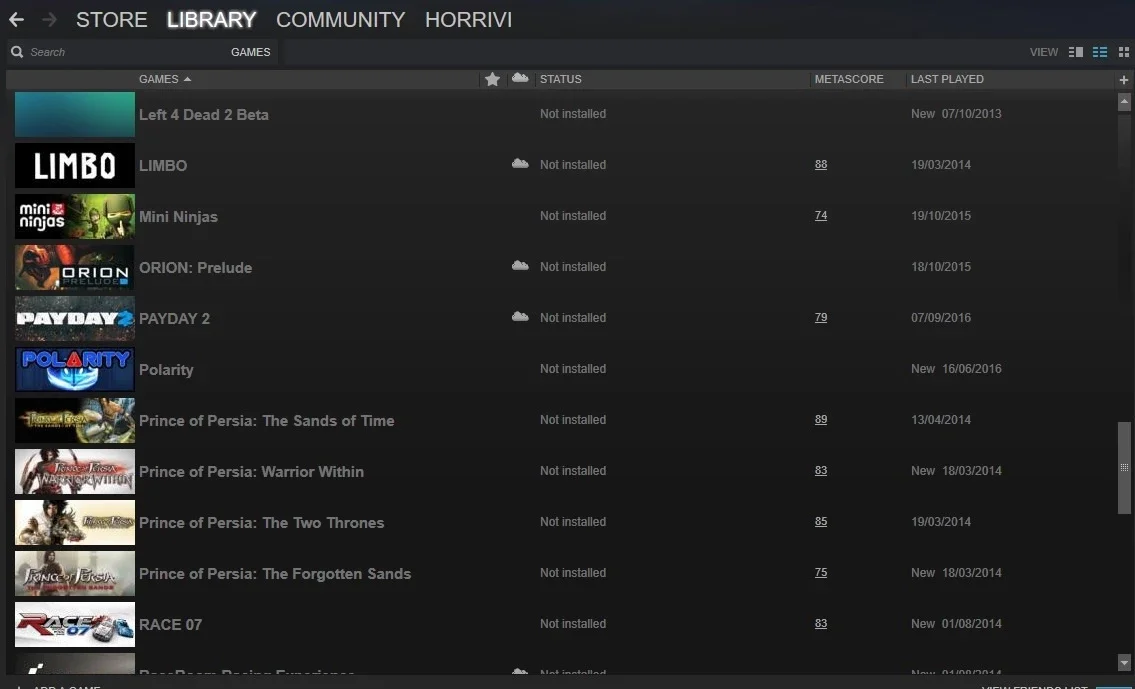This screenshot has width=1135, height=689.
Task: Select 'Mini Ninjas' game title
Action: click(x=178, y=216)
